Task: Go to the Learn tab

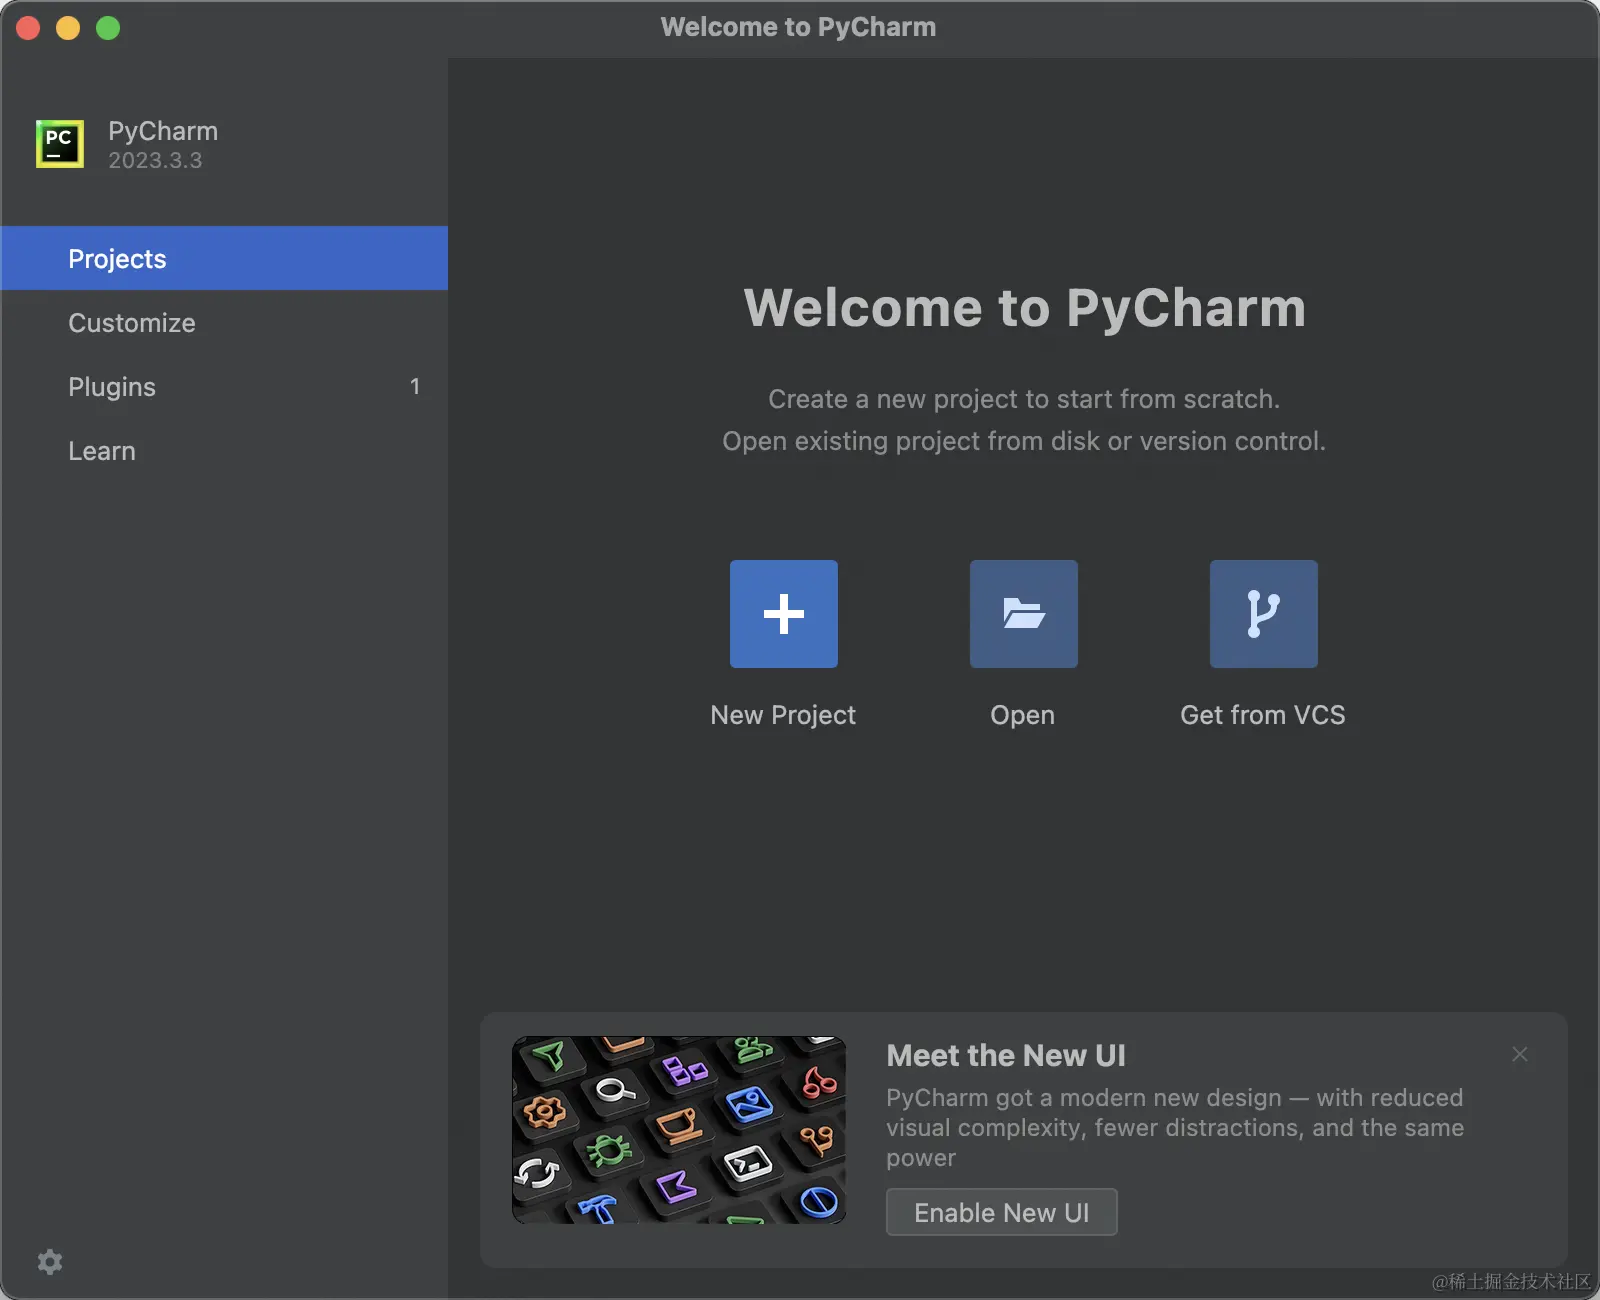Action: coord(224,450)
